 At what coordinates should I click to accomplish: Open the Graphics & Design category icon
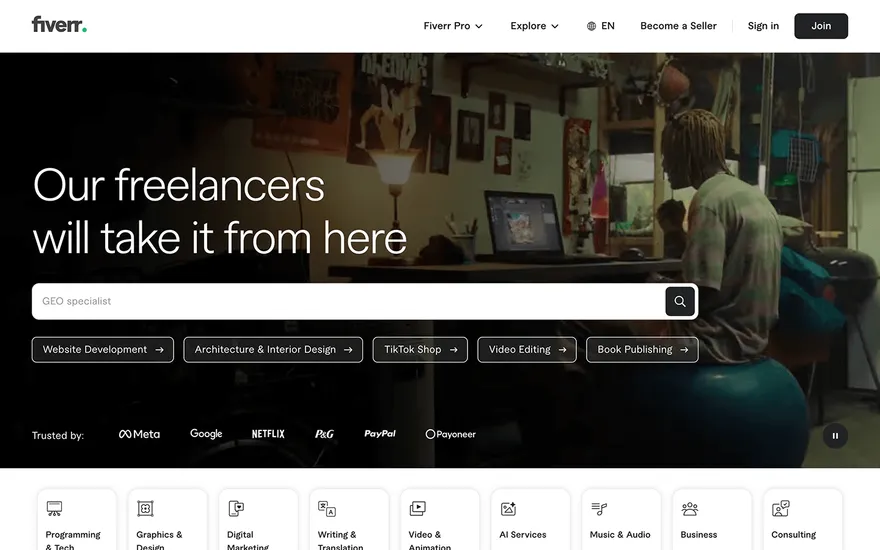pos(145,508)
